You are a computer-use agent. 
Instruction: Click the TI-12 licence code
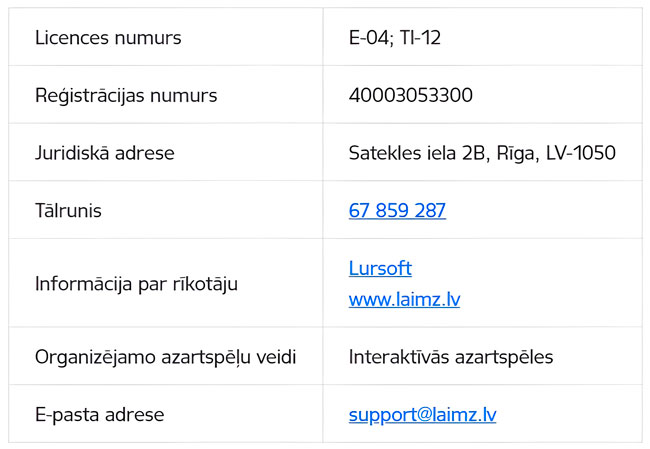click(420, 38)
